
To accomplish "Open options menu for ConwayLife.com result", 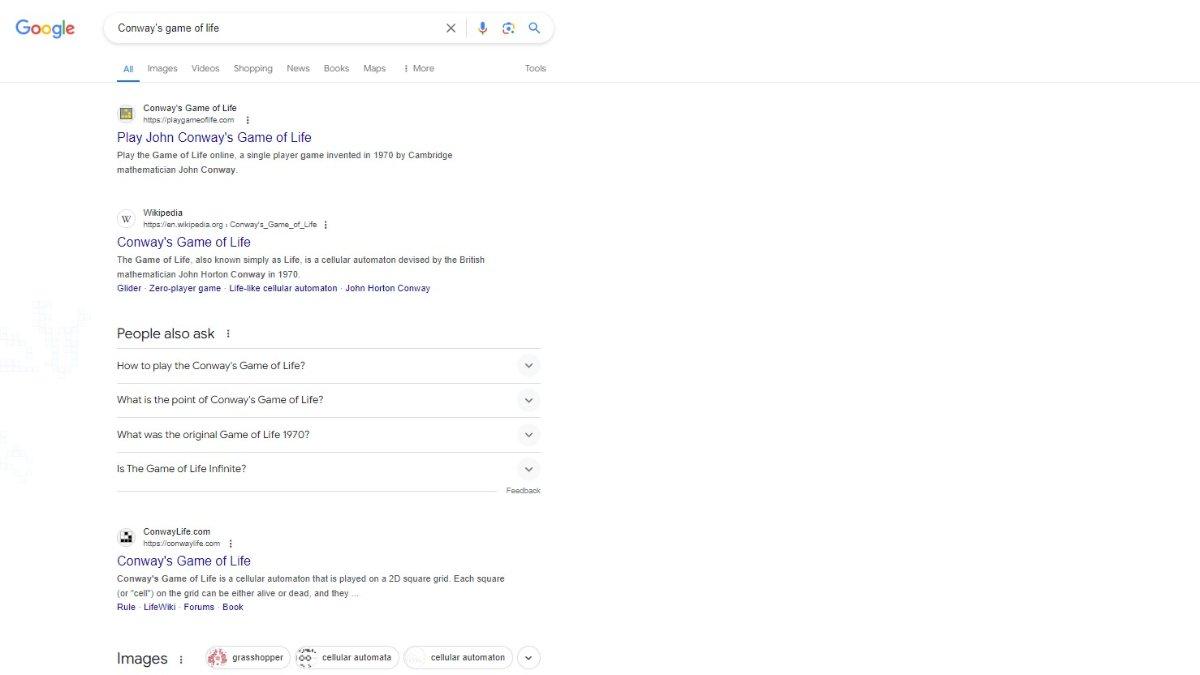I will point(230,544).
